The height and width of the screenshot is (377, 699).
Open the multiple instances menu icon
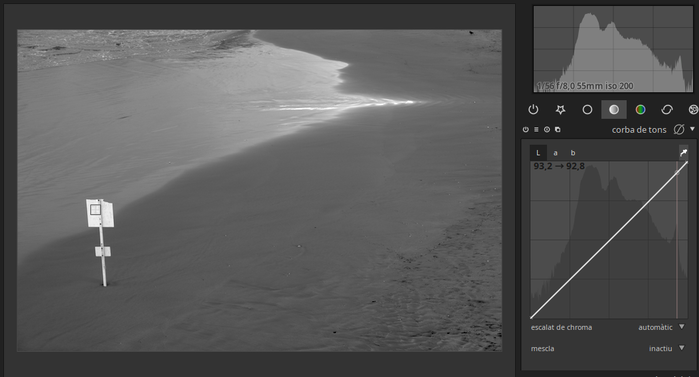click(558, 130)
